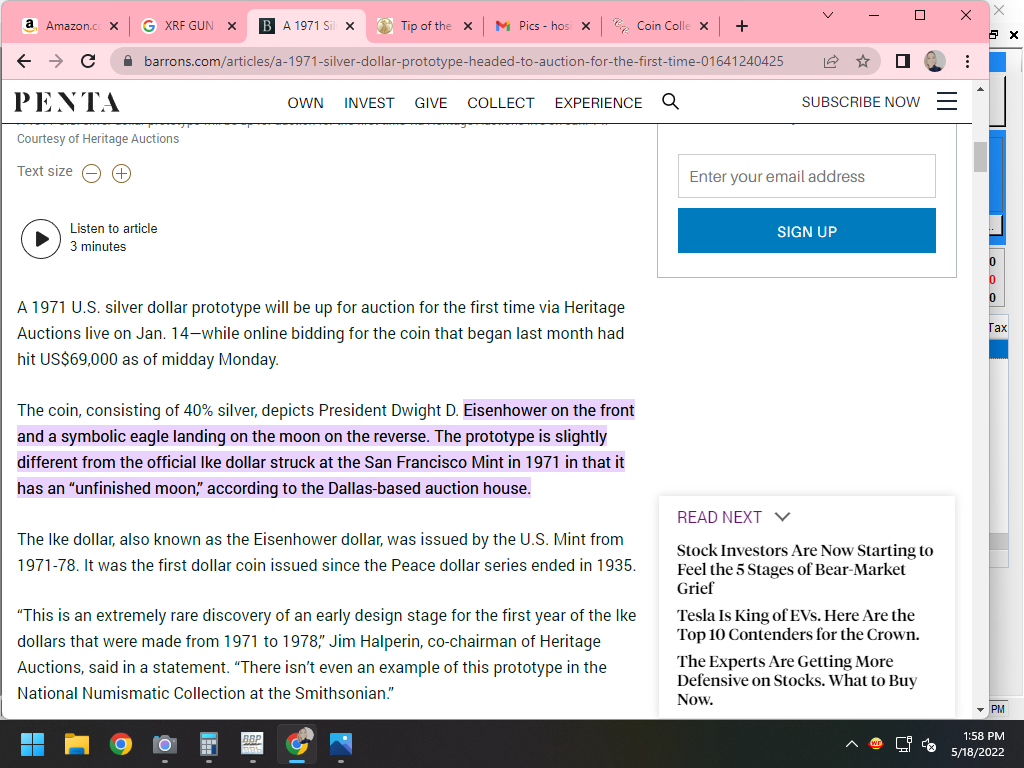Screen dimensions: 1024x768
Task: Click the lock icon in address bar
Action: (128, 61)
